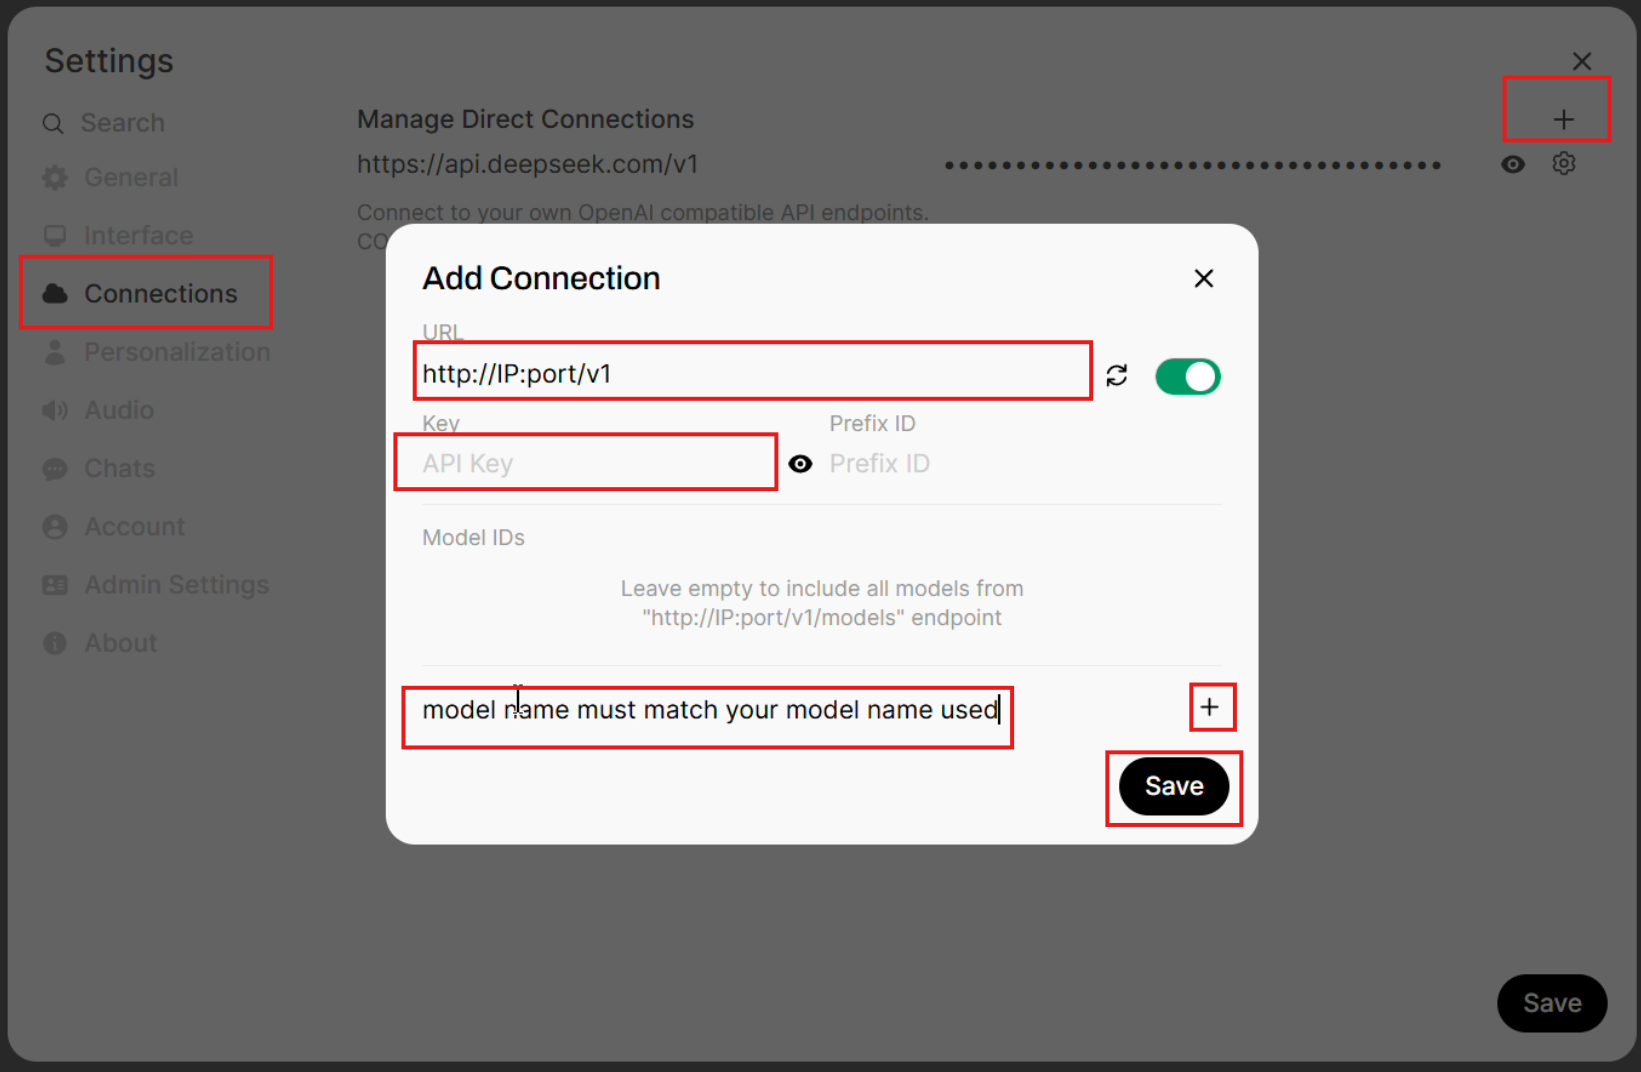Toggle the connection enable switch off

tap(1187, 377)
